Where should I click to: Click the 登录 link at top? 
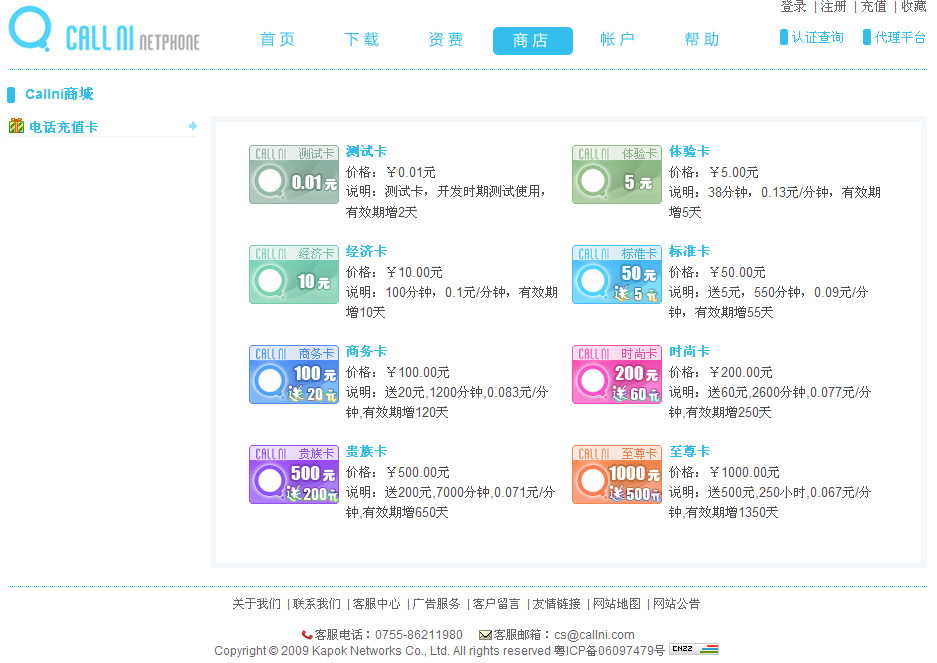click(794, 7)
